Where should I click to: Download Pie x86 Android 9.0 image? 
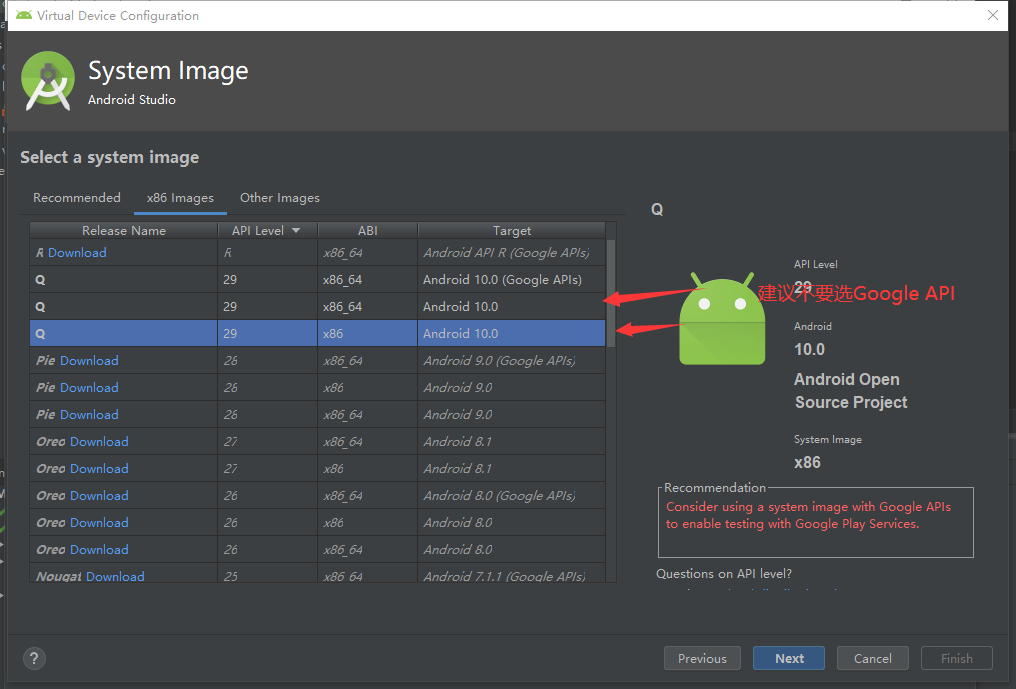pyautogui.click(x=89, y=388)
